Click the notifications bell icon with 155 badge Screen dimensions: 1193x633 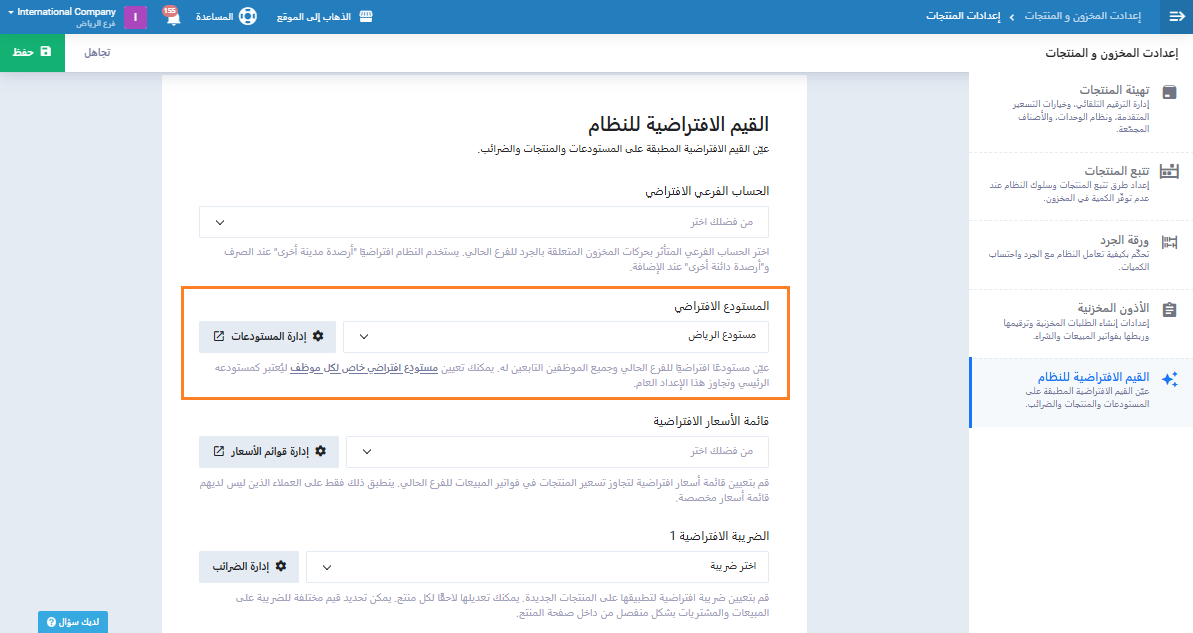tap(171, 17)
